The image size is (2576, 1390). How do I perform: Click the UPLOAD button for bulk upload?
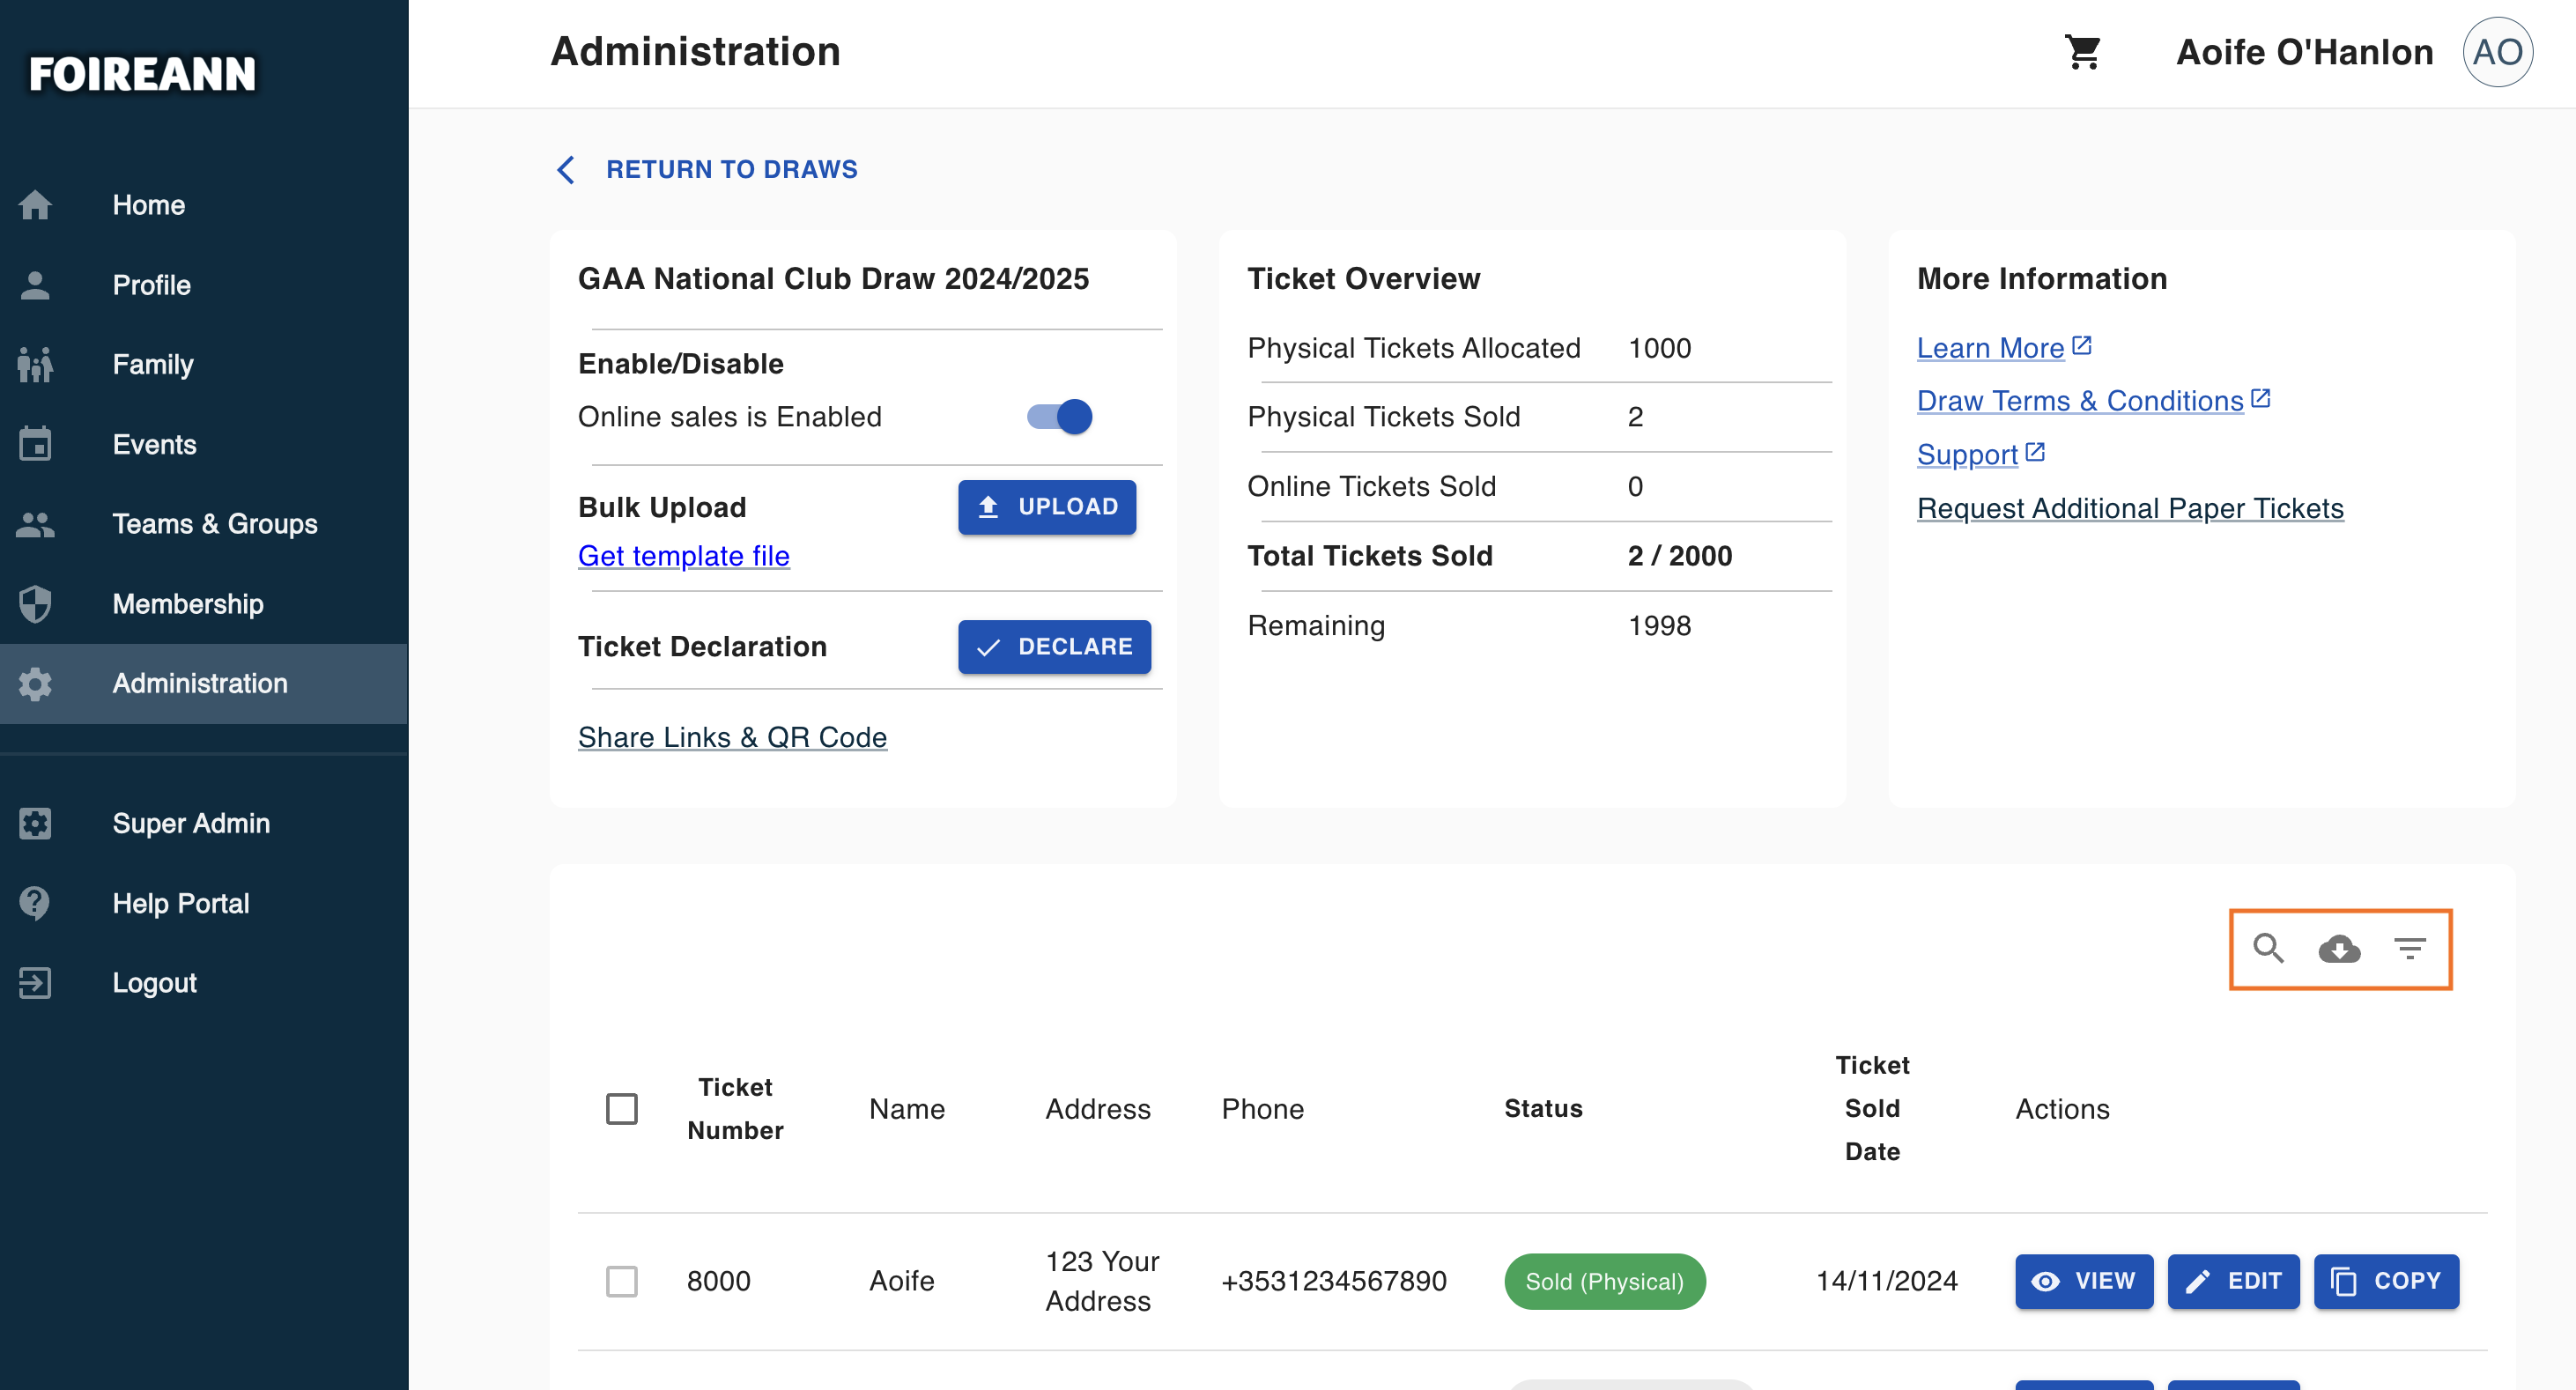pyautogui.click(x=1047, y=507)
